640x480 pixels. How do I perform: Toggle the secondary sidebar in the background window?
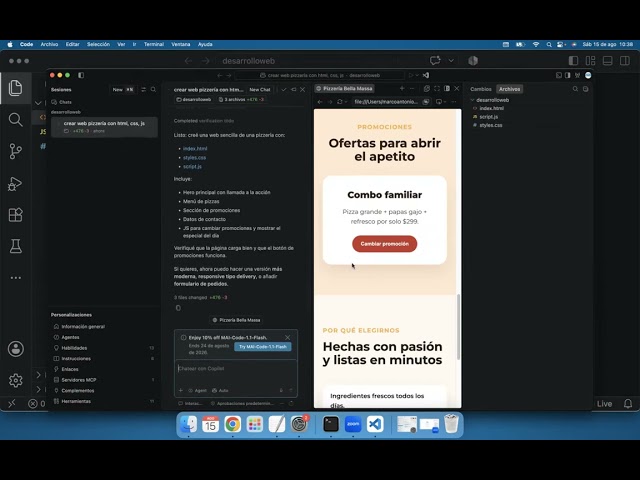point(624,61)
